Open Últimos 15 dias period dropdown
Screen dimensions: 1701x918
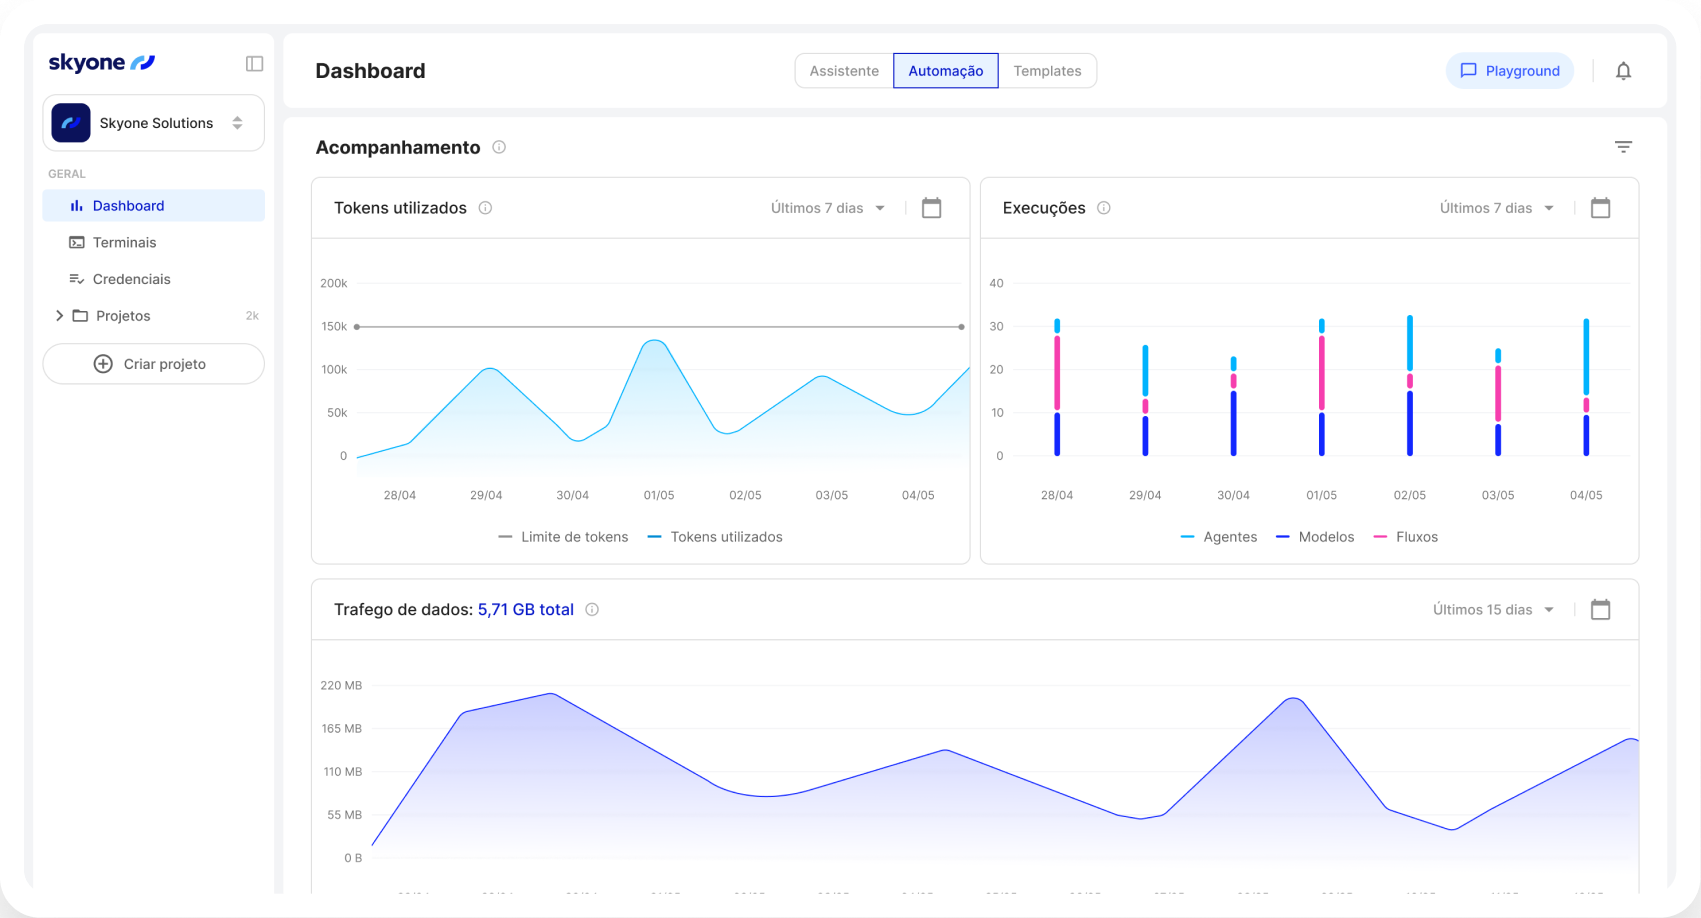[1493, 610]
